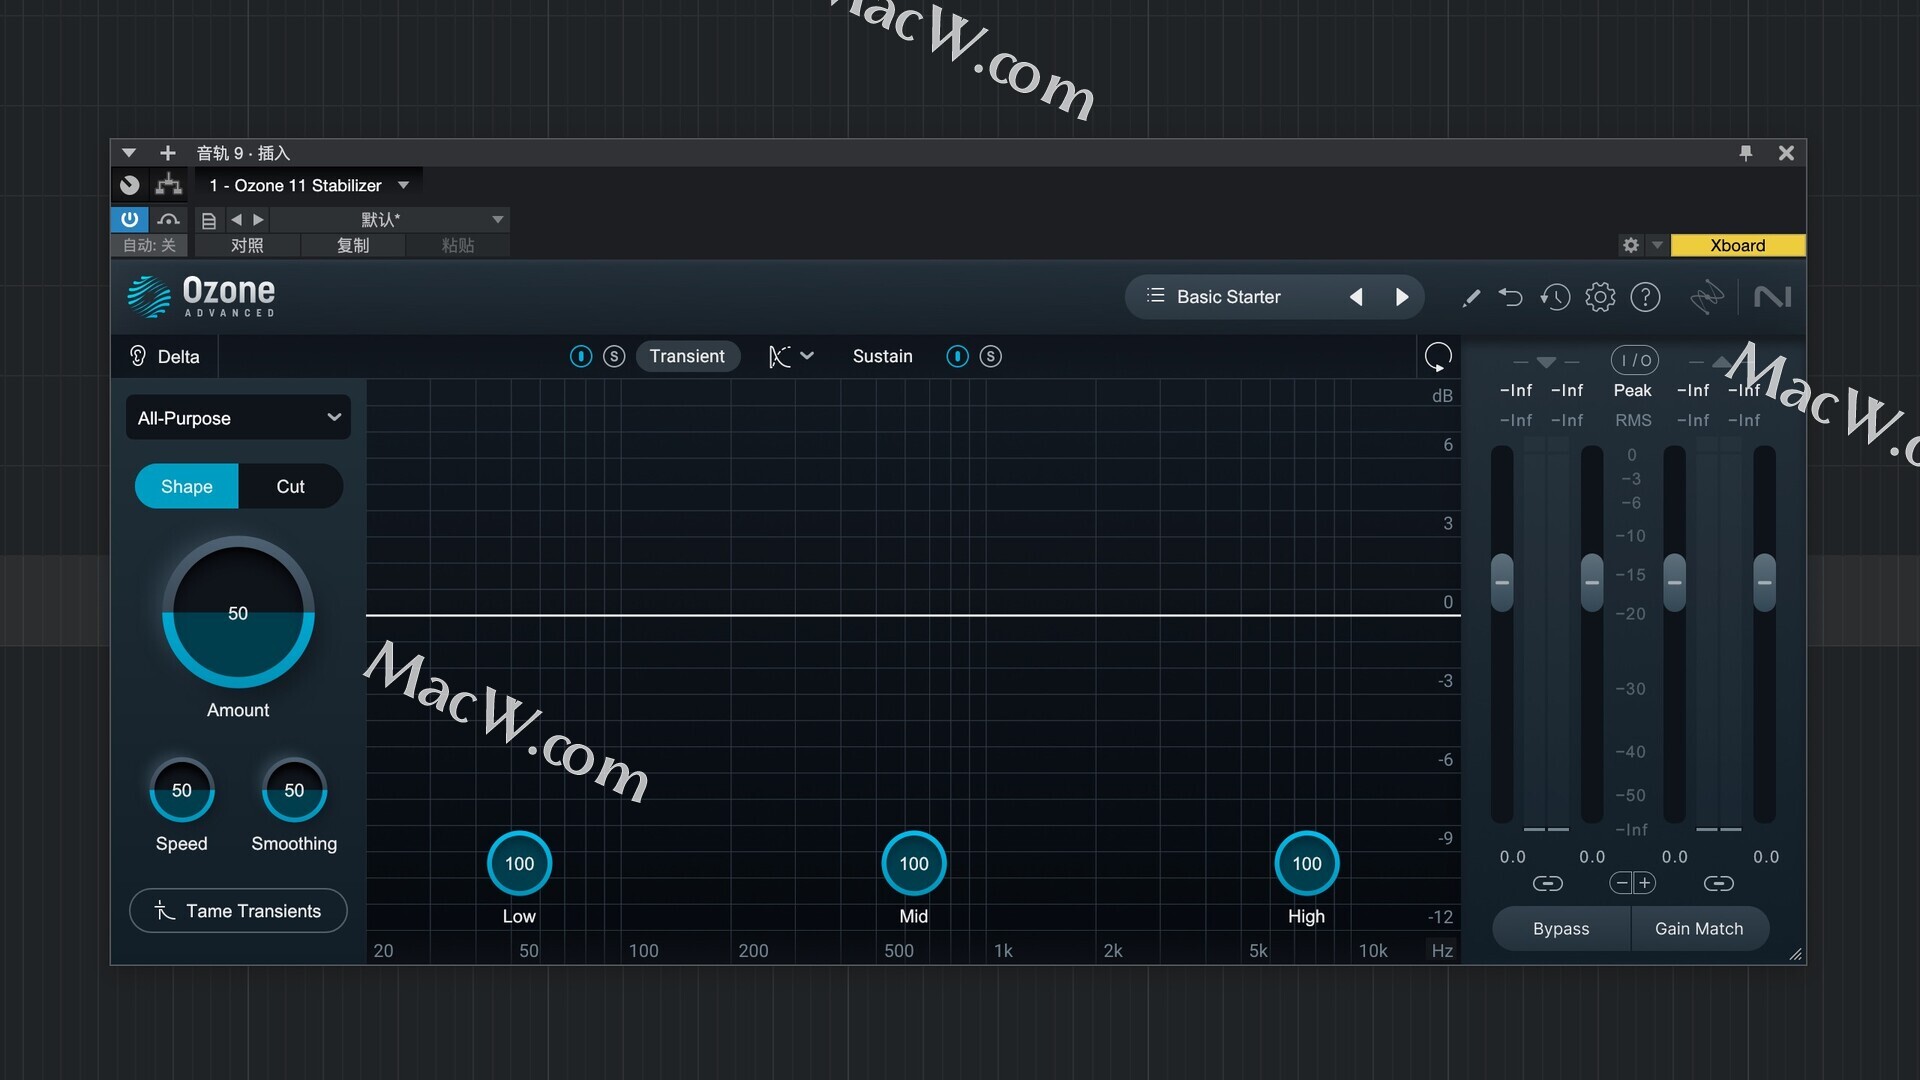Viewport: 1920px width, 1080px height.
Task: Click the 粘贴 paste button
Action: (x=458, y=246)
